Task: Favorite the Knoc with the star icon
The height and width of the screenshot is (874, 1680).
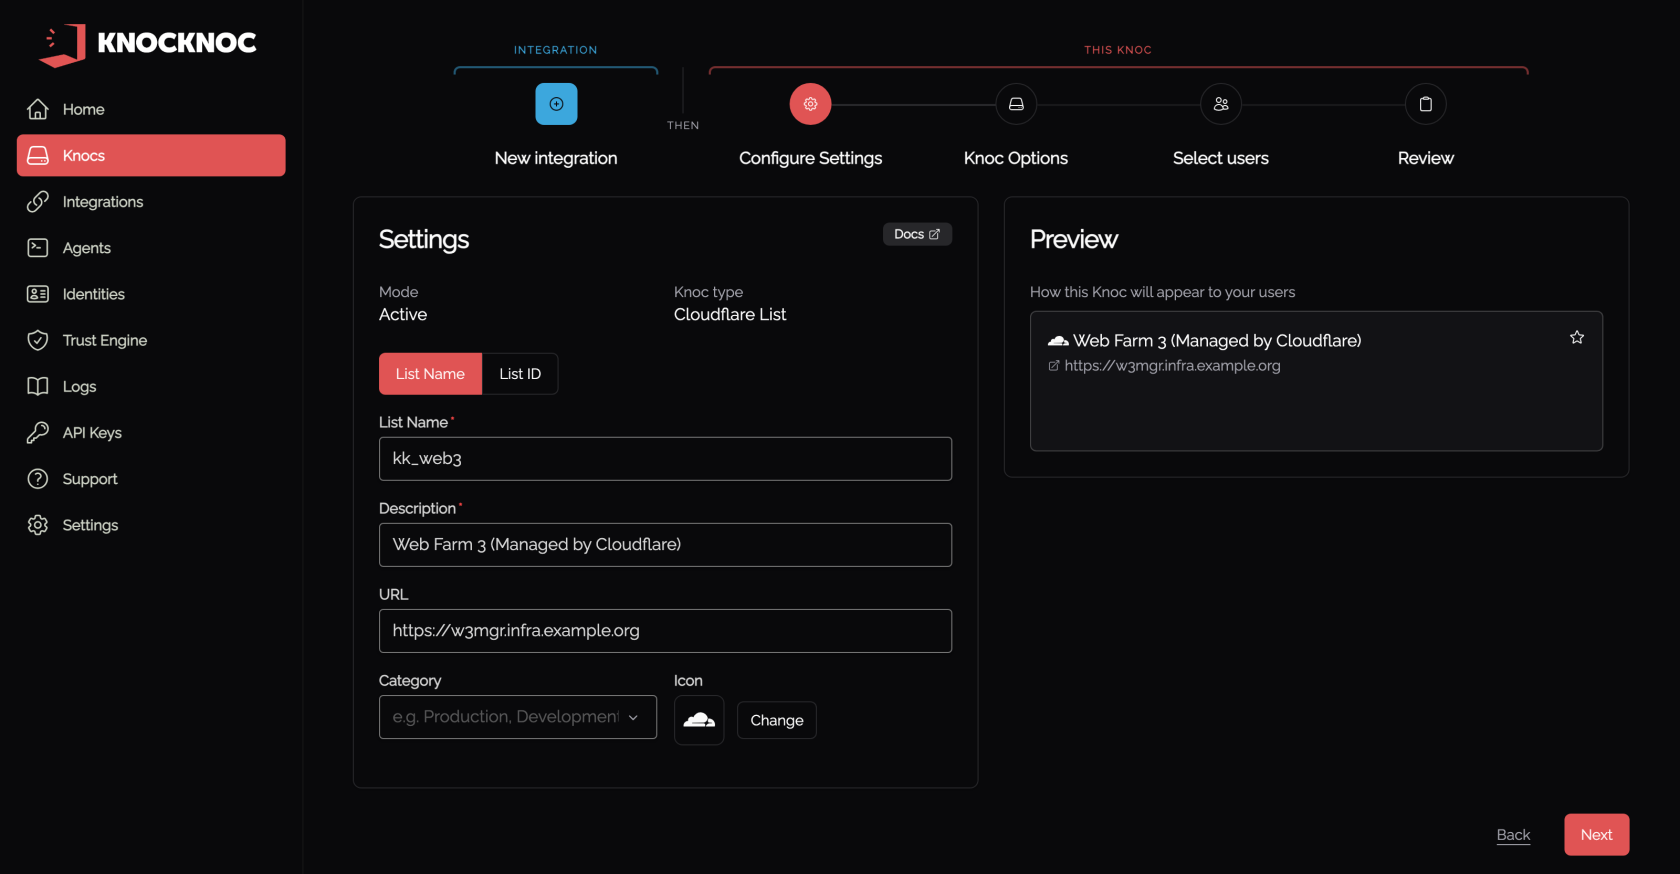Action: pos(1577,338)
